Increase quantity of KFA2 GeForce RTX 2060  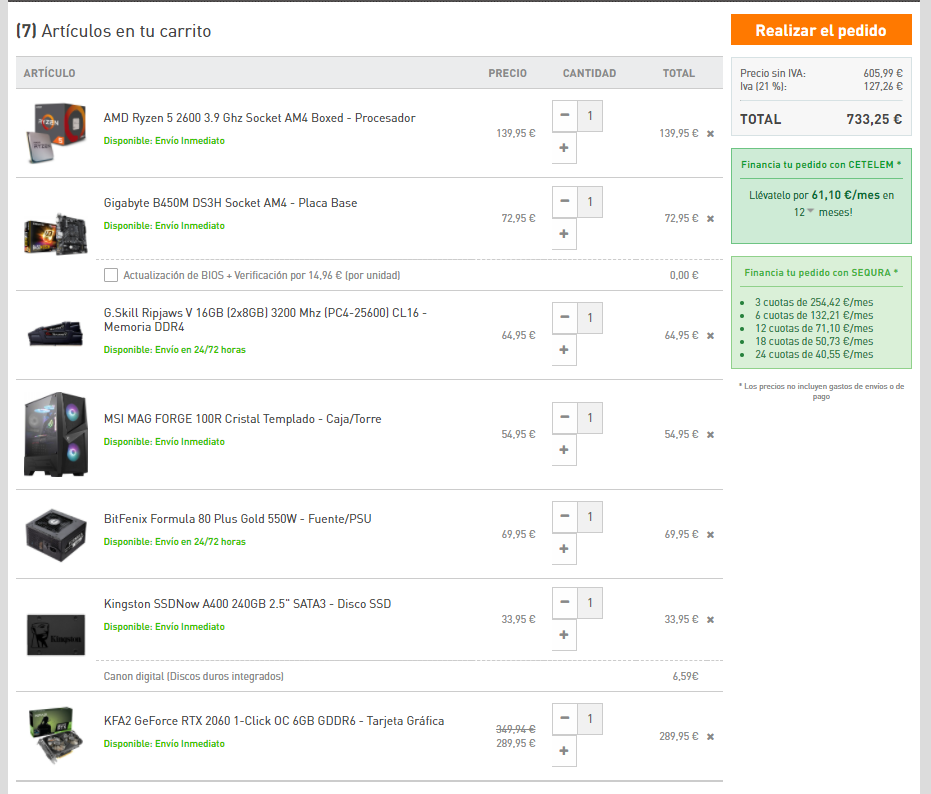pos(564,751)
